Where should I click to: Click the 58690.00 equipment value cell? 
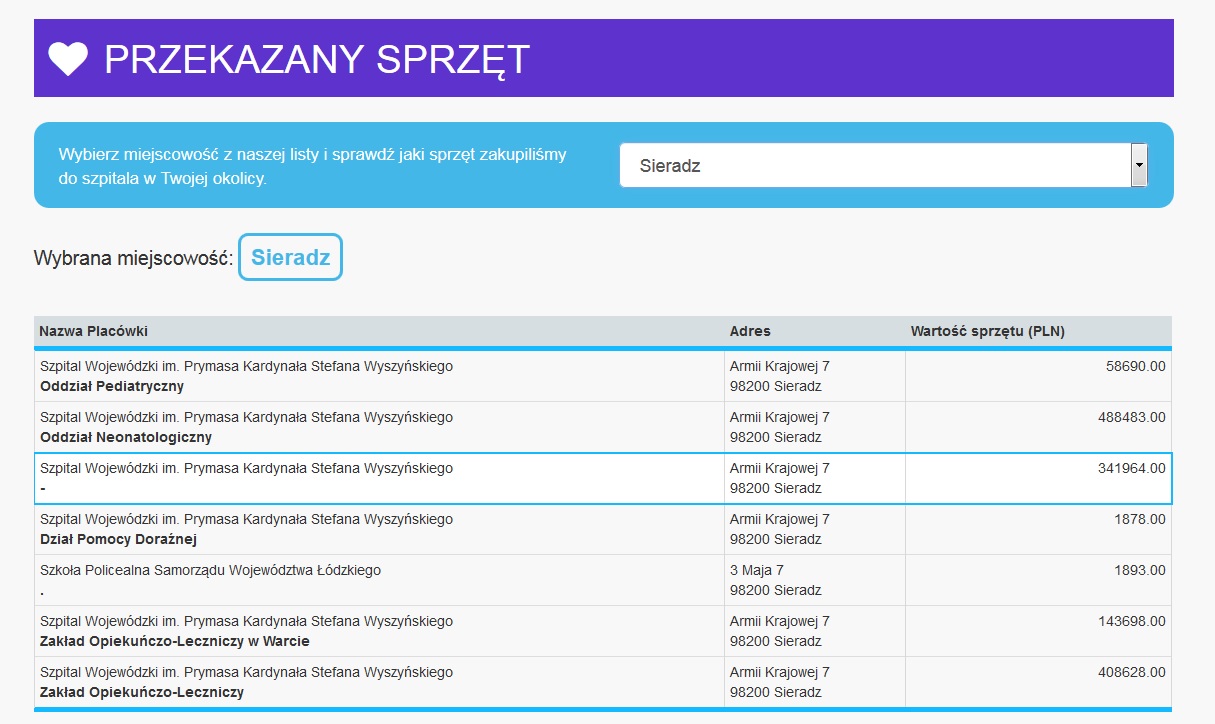(1037, 376)
